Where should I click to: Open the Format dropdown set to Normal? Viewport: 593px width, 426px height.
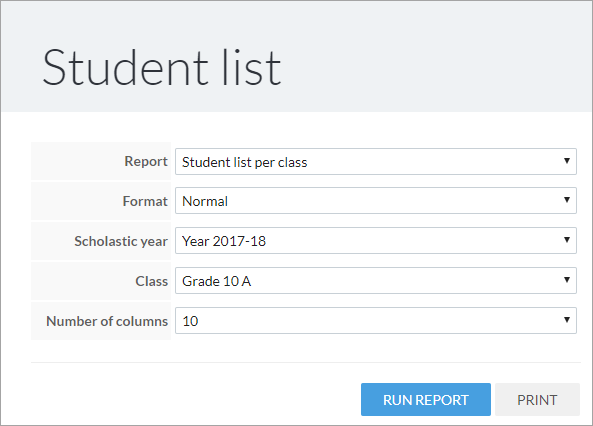tap(376, 201)
